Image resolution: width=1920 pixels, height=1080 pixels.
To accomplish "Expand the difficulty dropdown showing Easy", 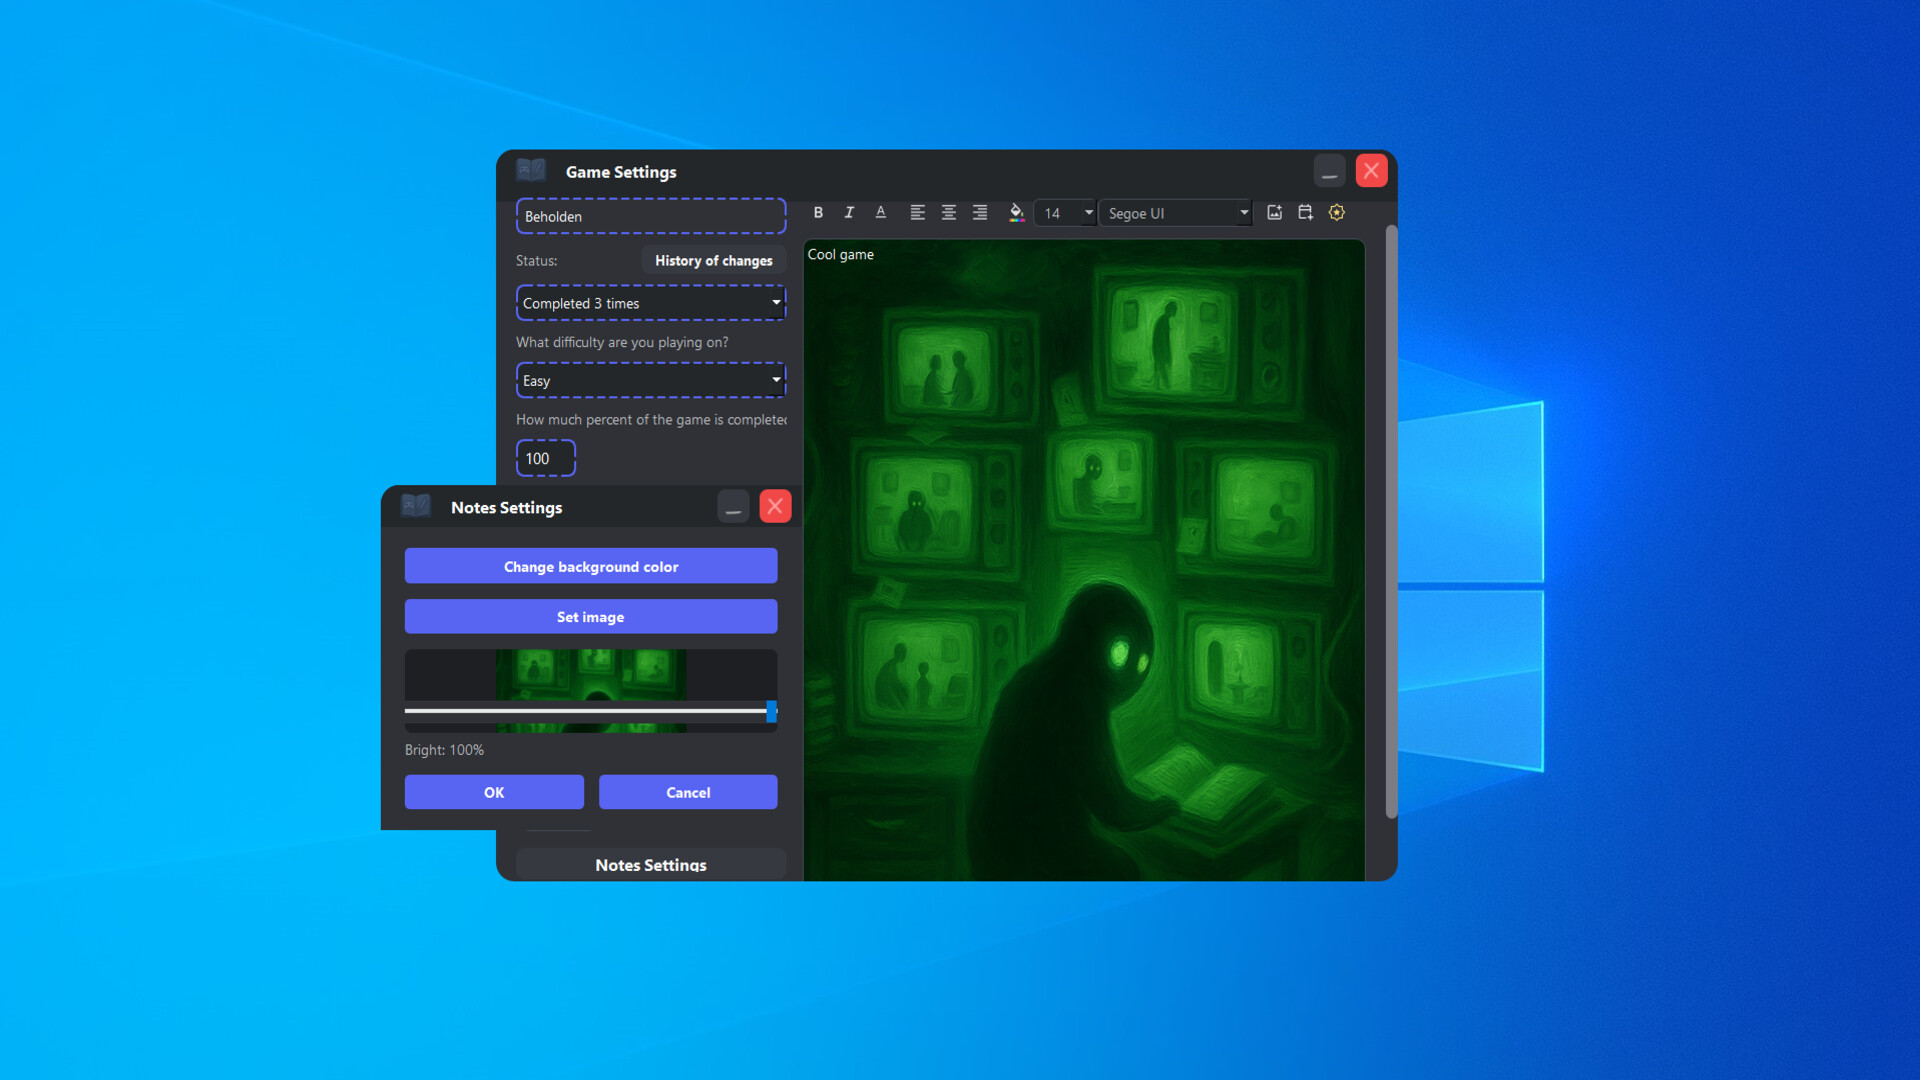I will click(650, 380).
